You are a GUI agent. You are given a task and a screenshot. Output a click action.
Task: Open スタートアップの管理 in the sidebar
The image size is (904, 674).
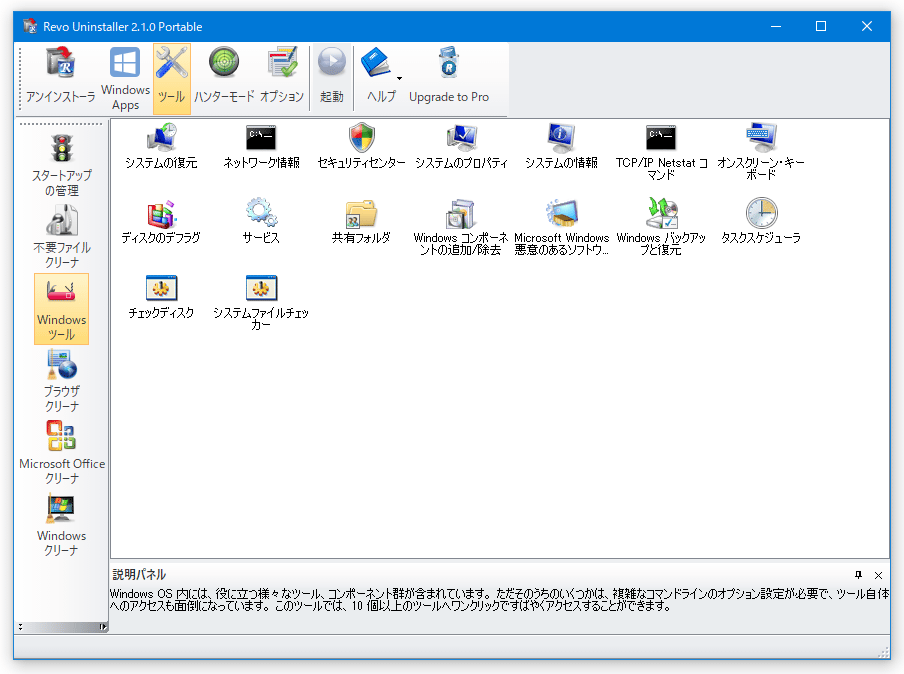(x=62, y=165)
